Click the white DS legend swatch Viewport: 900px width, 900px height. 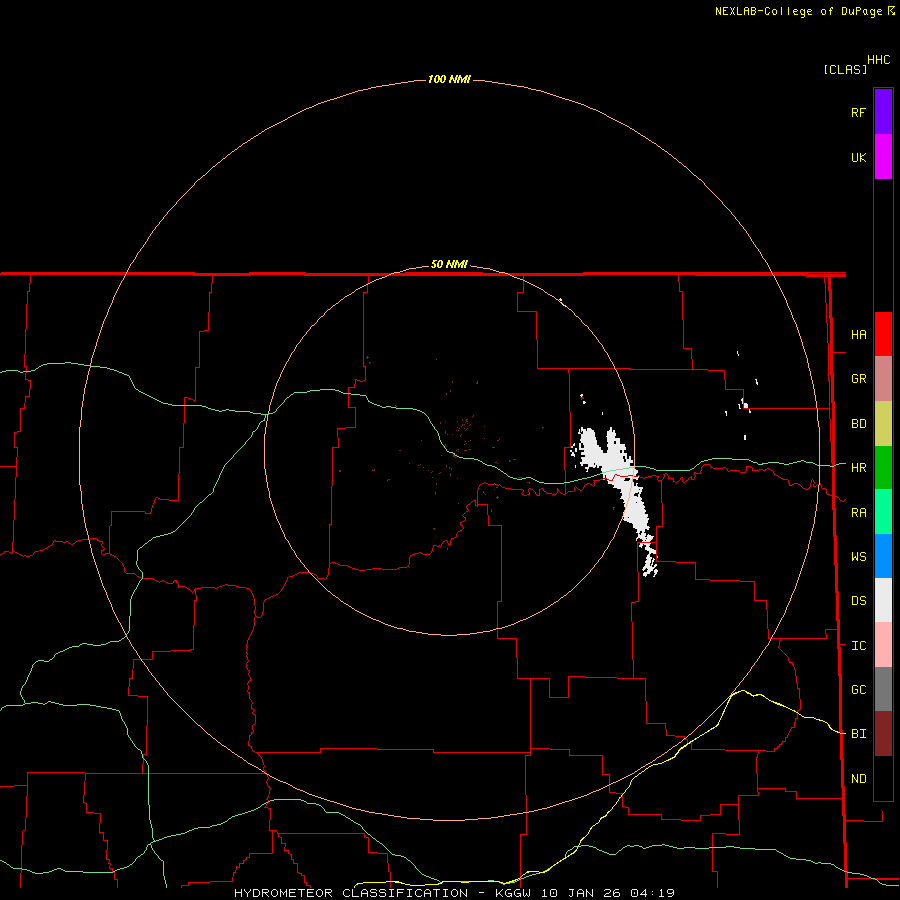coord(883,600)
